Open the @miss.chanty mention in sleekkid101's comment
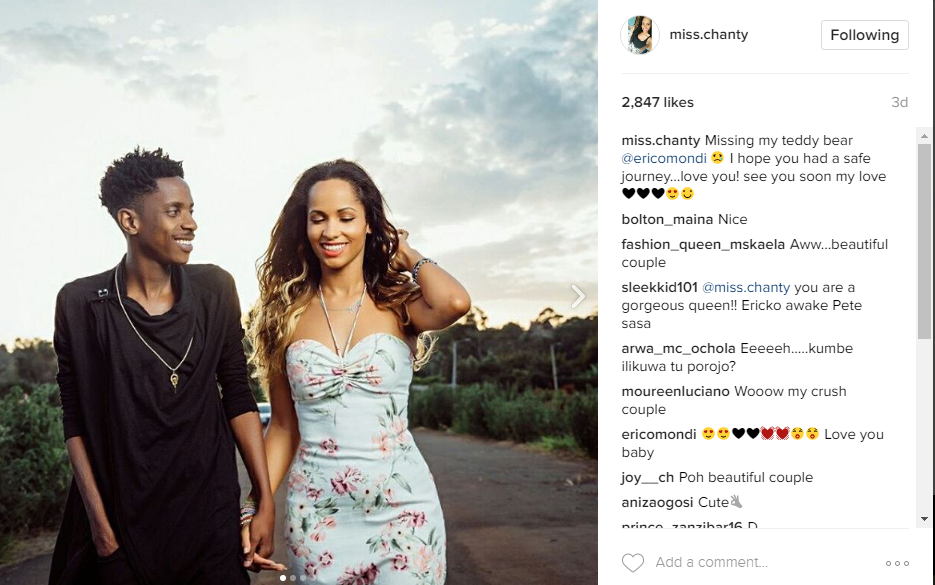Image resolution: width=935 pixels, height=585 pixels. tap(746, 287)
